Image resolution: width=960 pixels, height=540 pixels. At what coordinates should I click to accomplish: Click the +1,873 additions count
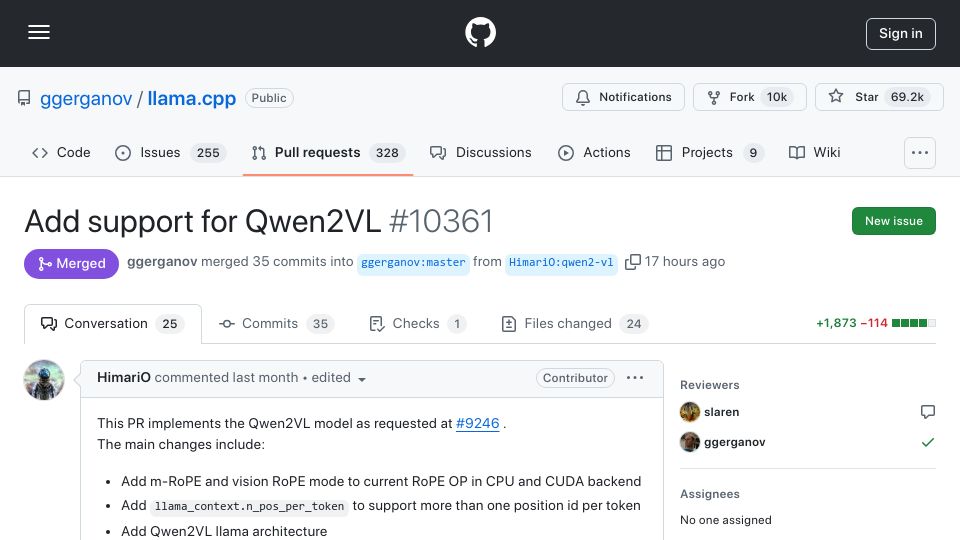tap(836, 323)
